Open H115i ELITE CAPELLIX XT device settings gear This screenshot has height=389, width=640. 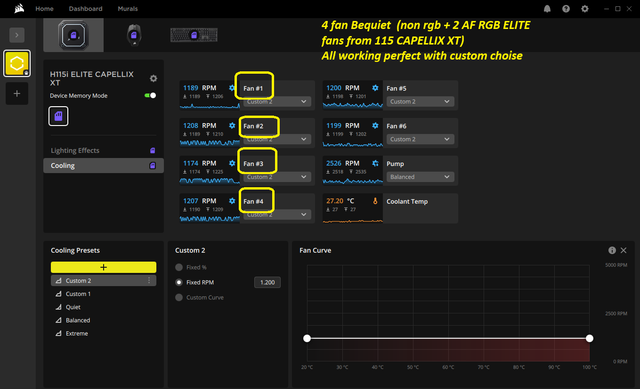point(153,78)
